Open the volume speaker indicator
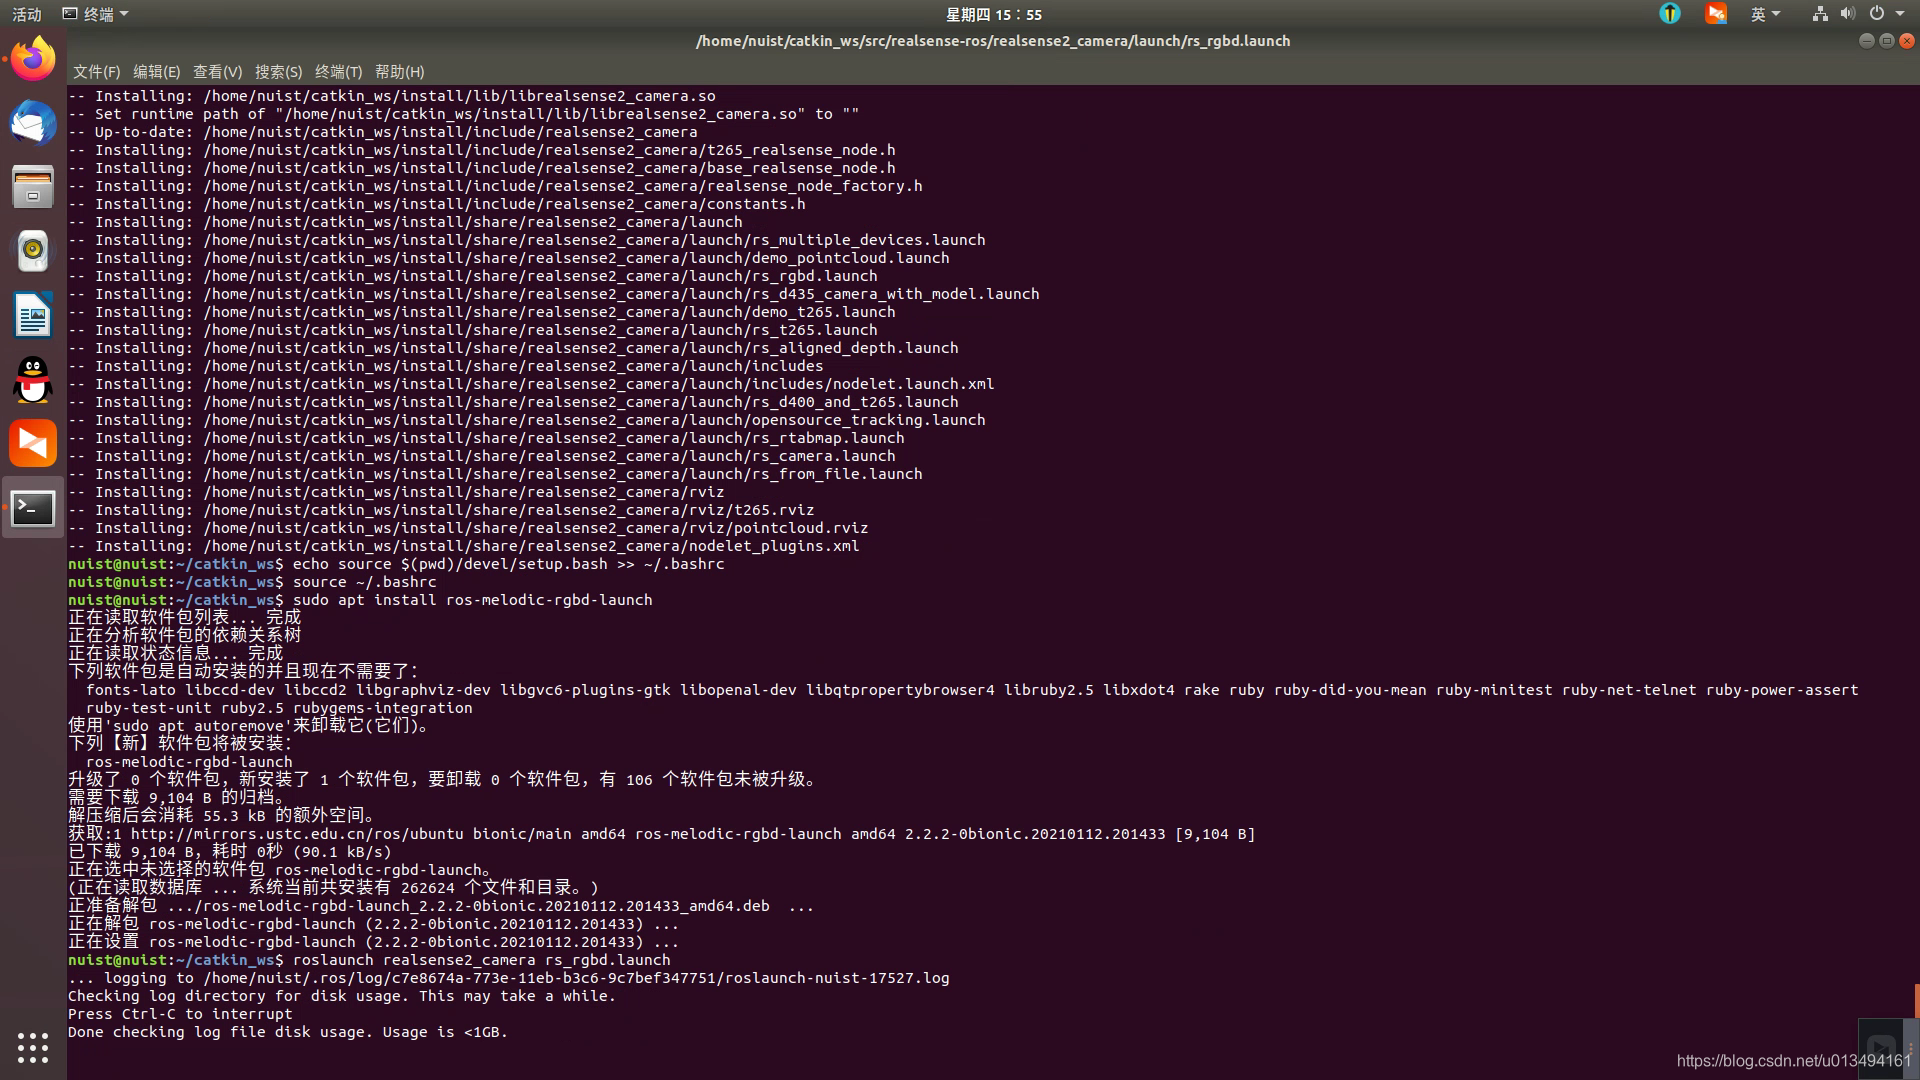Screen dimensions: 1920x1080 tap(1847, 14)
